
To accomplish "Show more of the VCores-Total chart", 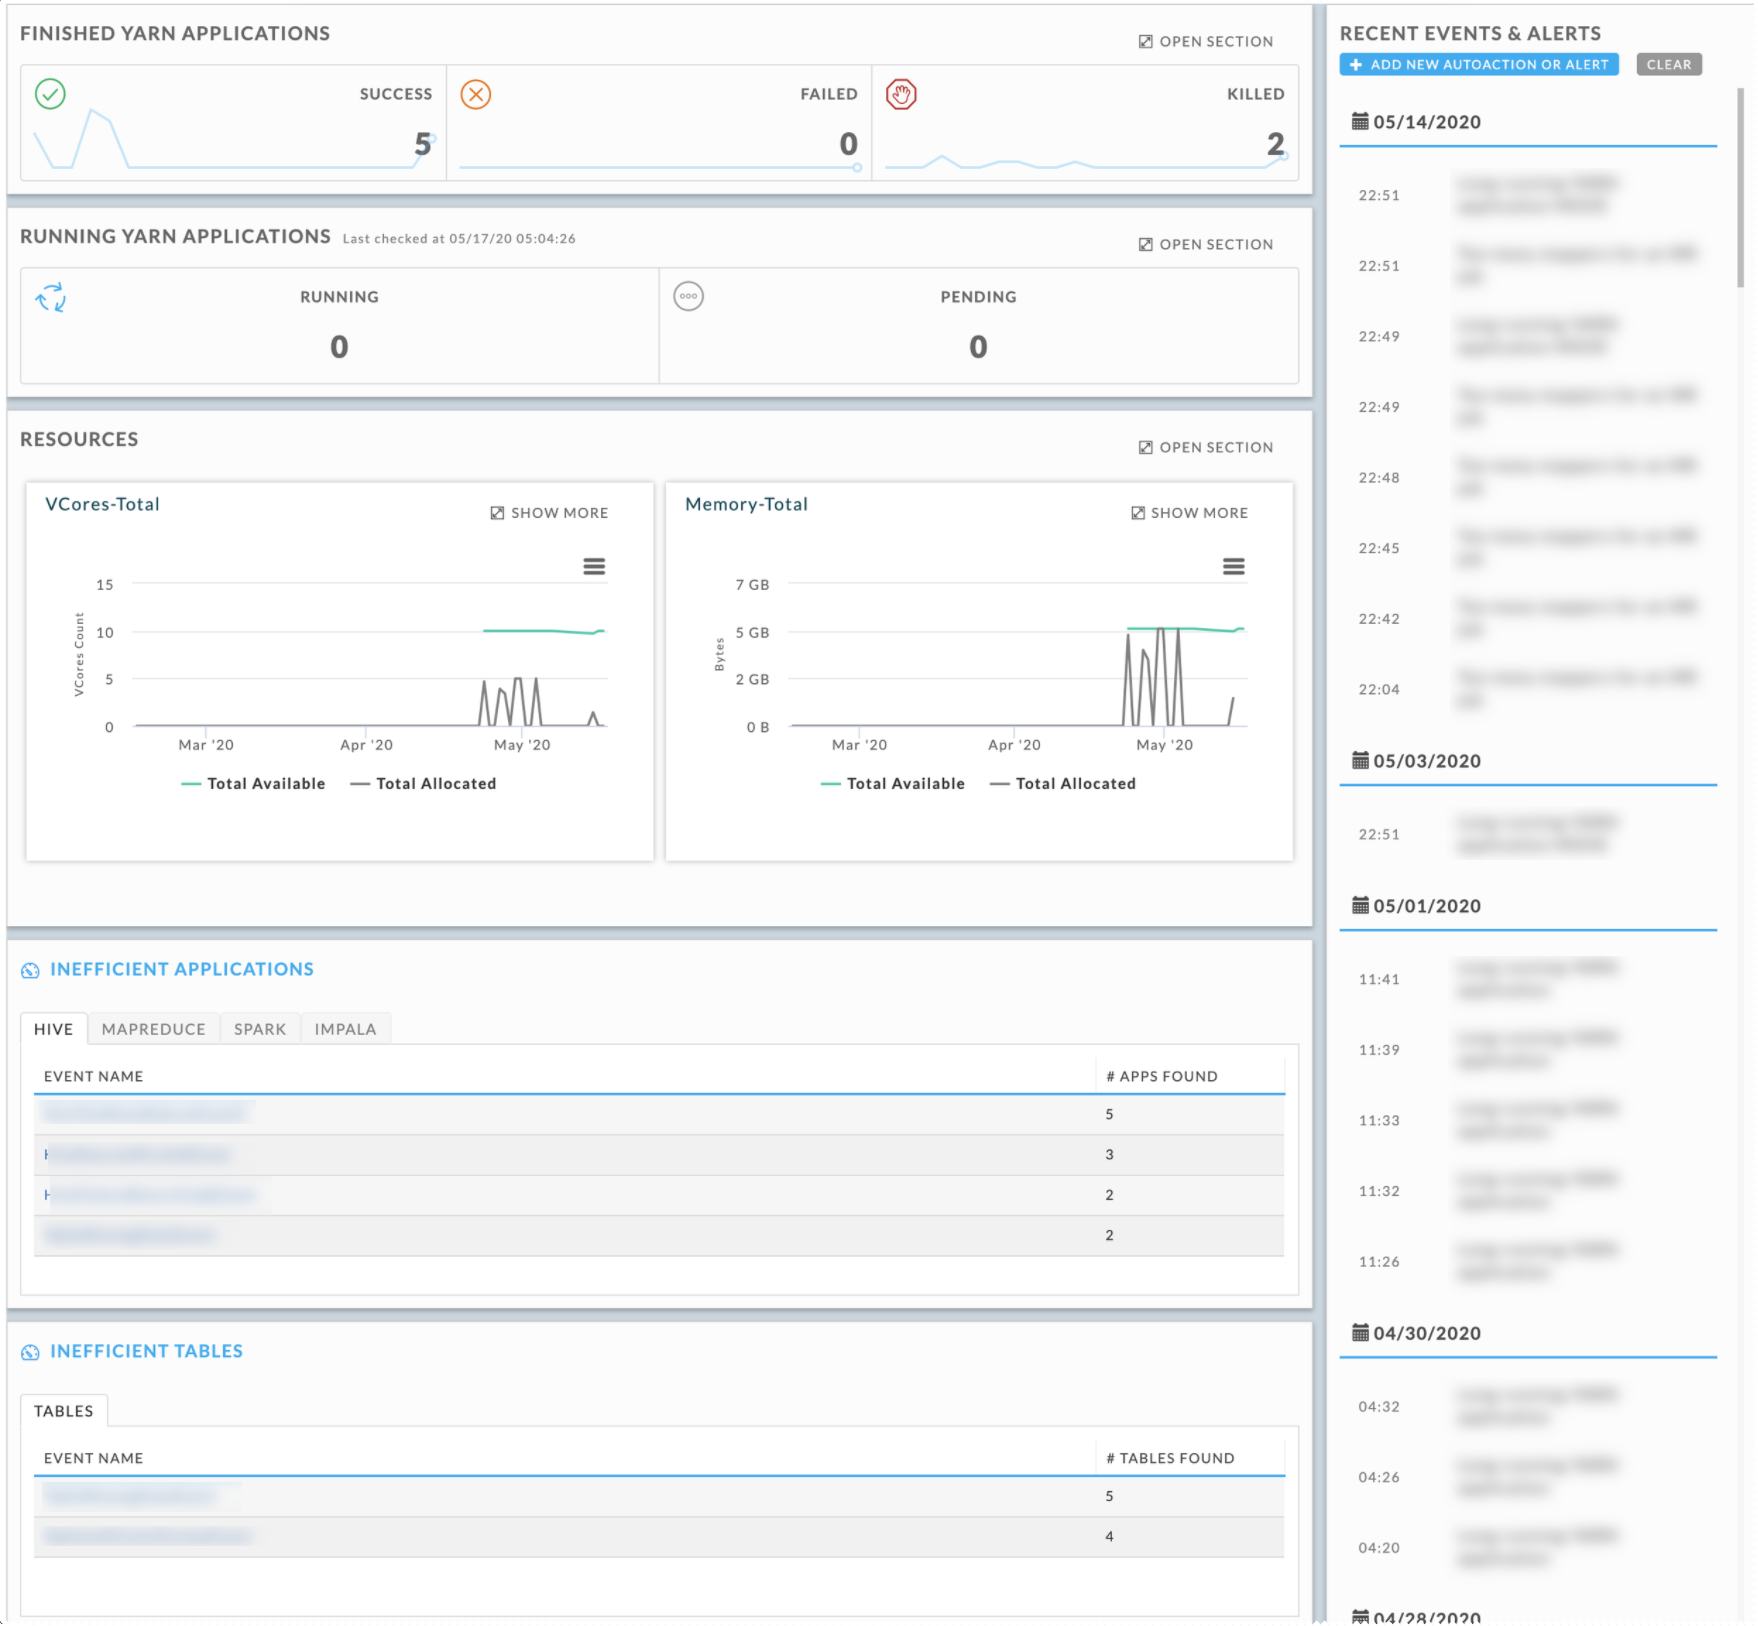I will 549,513.
